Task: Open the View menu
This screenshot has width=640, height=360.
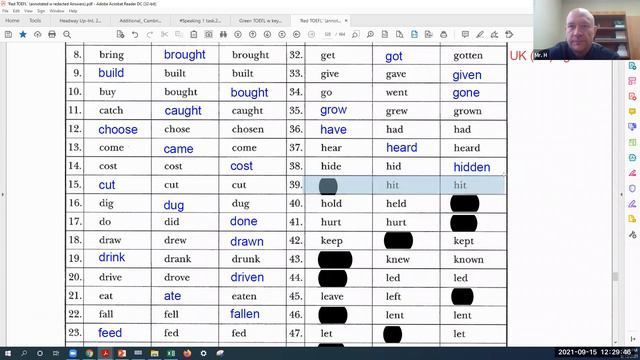Action: click(29, 11)
